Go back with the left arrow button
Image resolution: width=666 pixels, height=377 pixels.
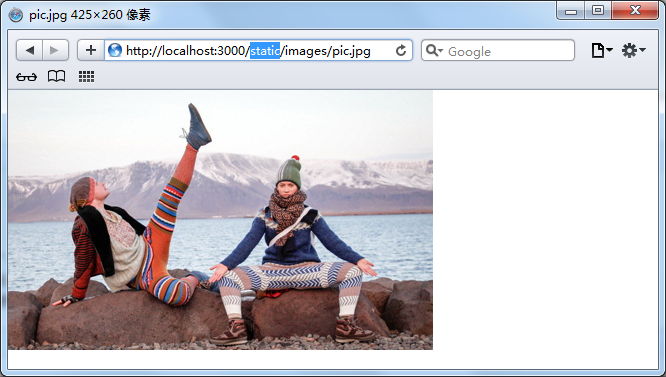(x=29, y=51)
